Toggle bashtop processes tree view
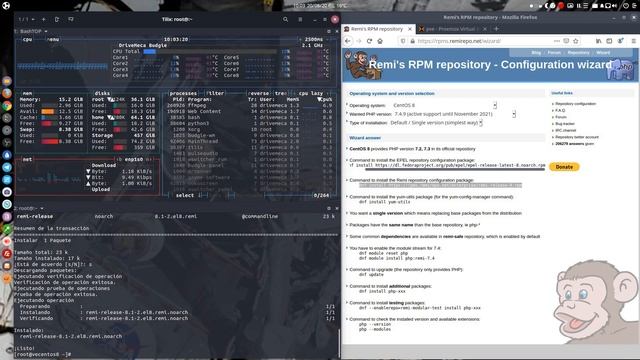640x360 pixels. click(x=280, y=93)
